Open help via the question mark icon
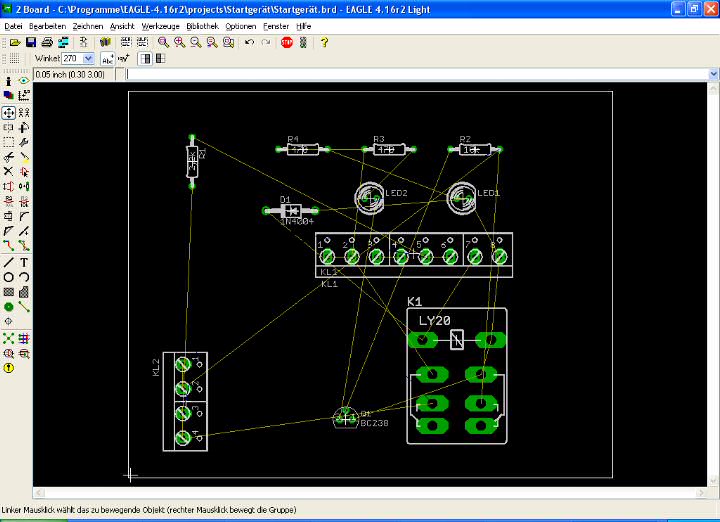This screenshot has width=720, height=522. [324, 43]
